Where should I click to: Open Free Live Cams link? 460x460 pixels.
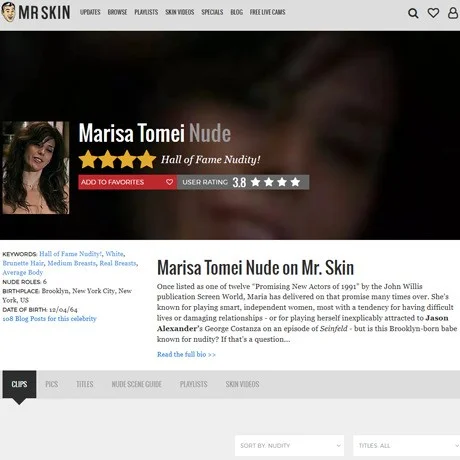pos(268,12)
